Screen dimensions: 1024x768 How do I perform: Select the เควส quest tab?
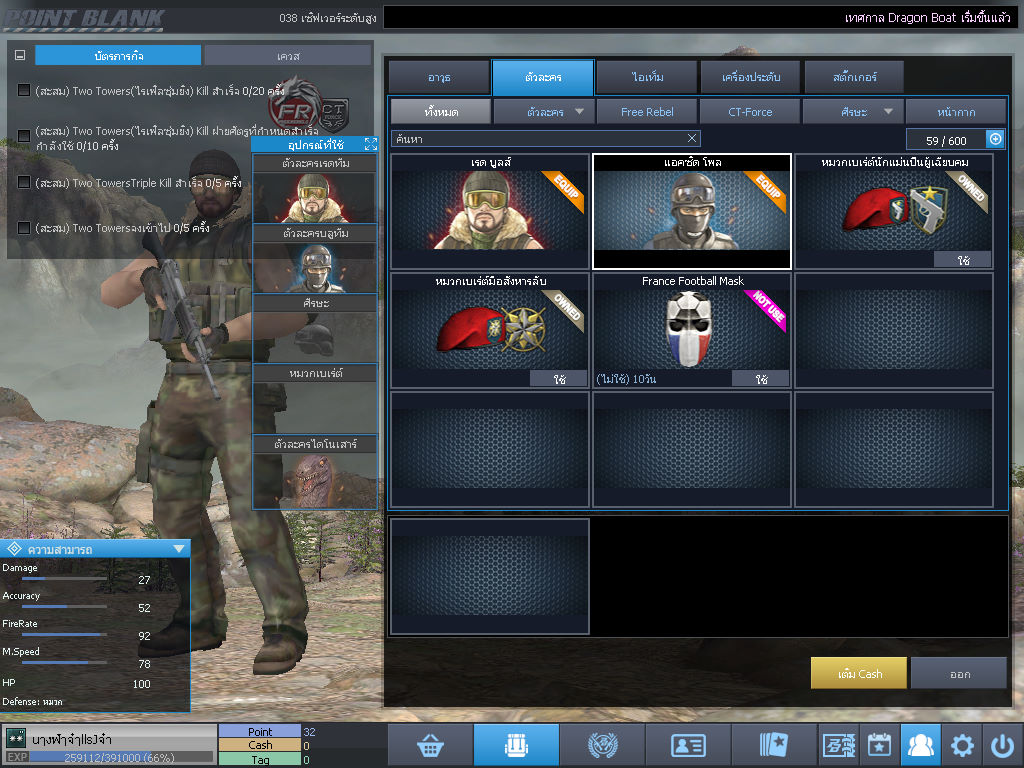288,56
